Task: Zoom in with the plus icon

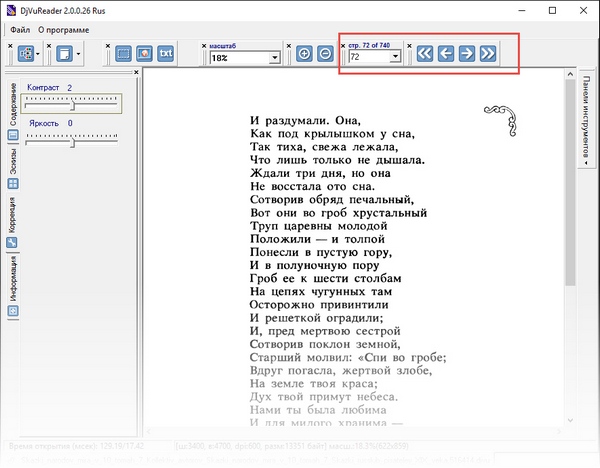Action: coord(304,54)
